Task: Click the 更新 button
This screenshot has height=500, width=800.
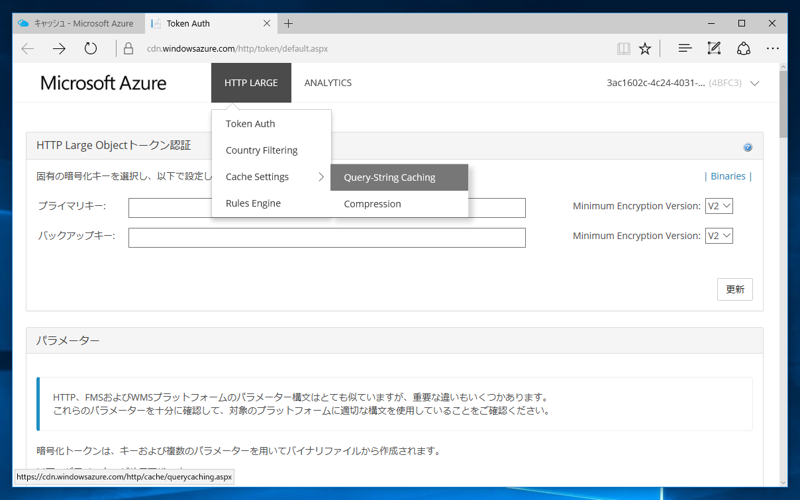Action: pyautogui.click(x=735, y=289)
